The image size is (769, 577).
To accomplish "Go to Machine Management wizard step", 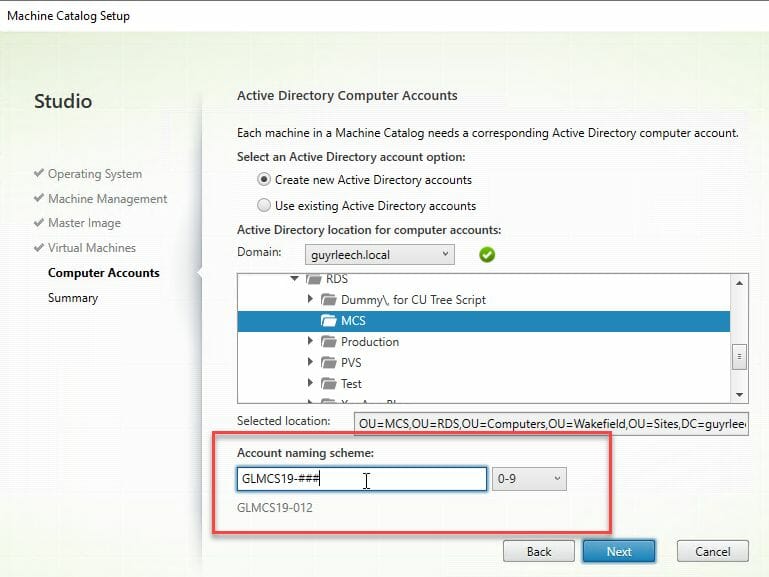I will coord(107,199).
